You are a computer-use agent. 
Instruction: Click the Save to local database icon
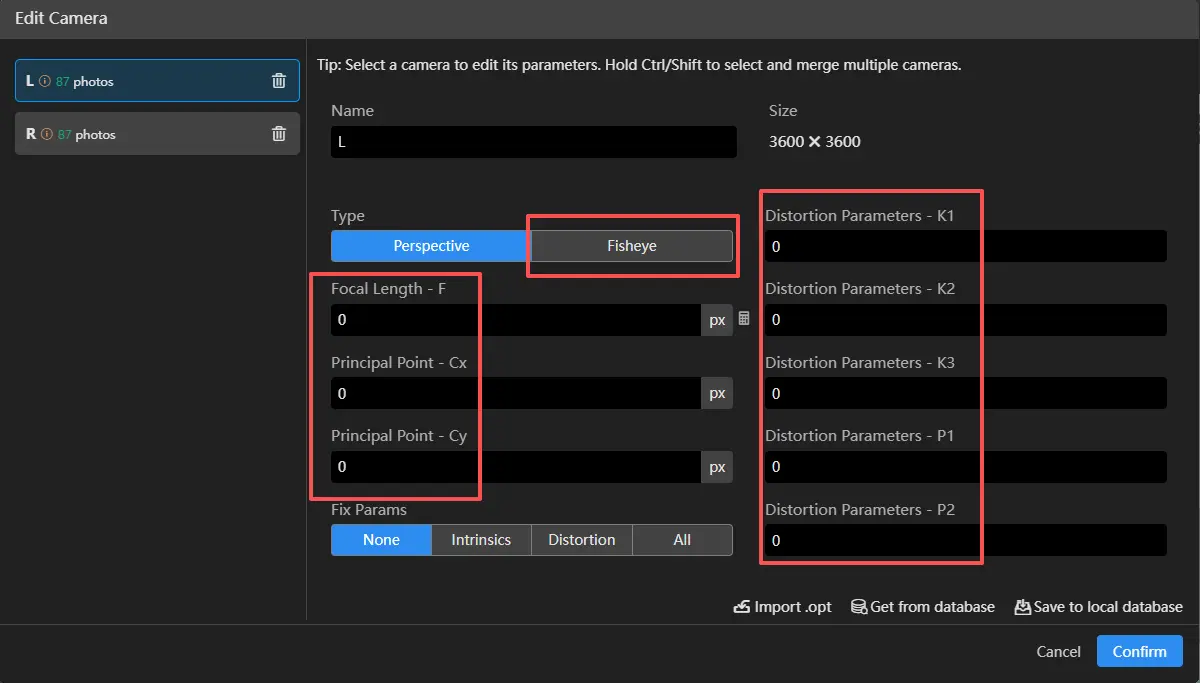[1022, 607]
